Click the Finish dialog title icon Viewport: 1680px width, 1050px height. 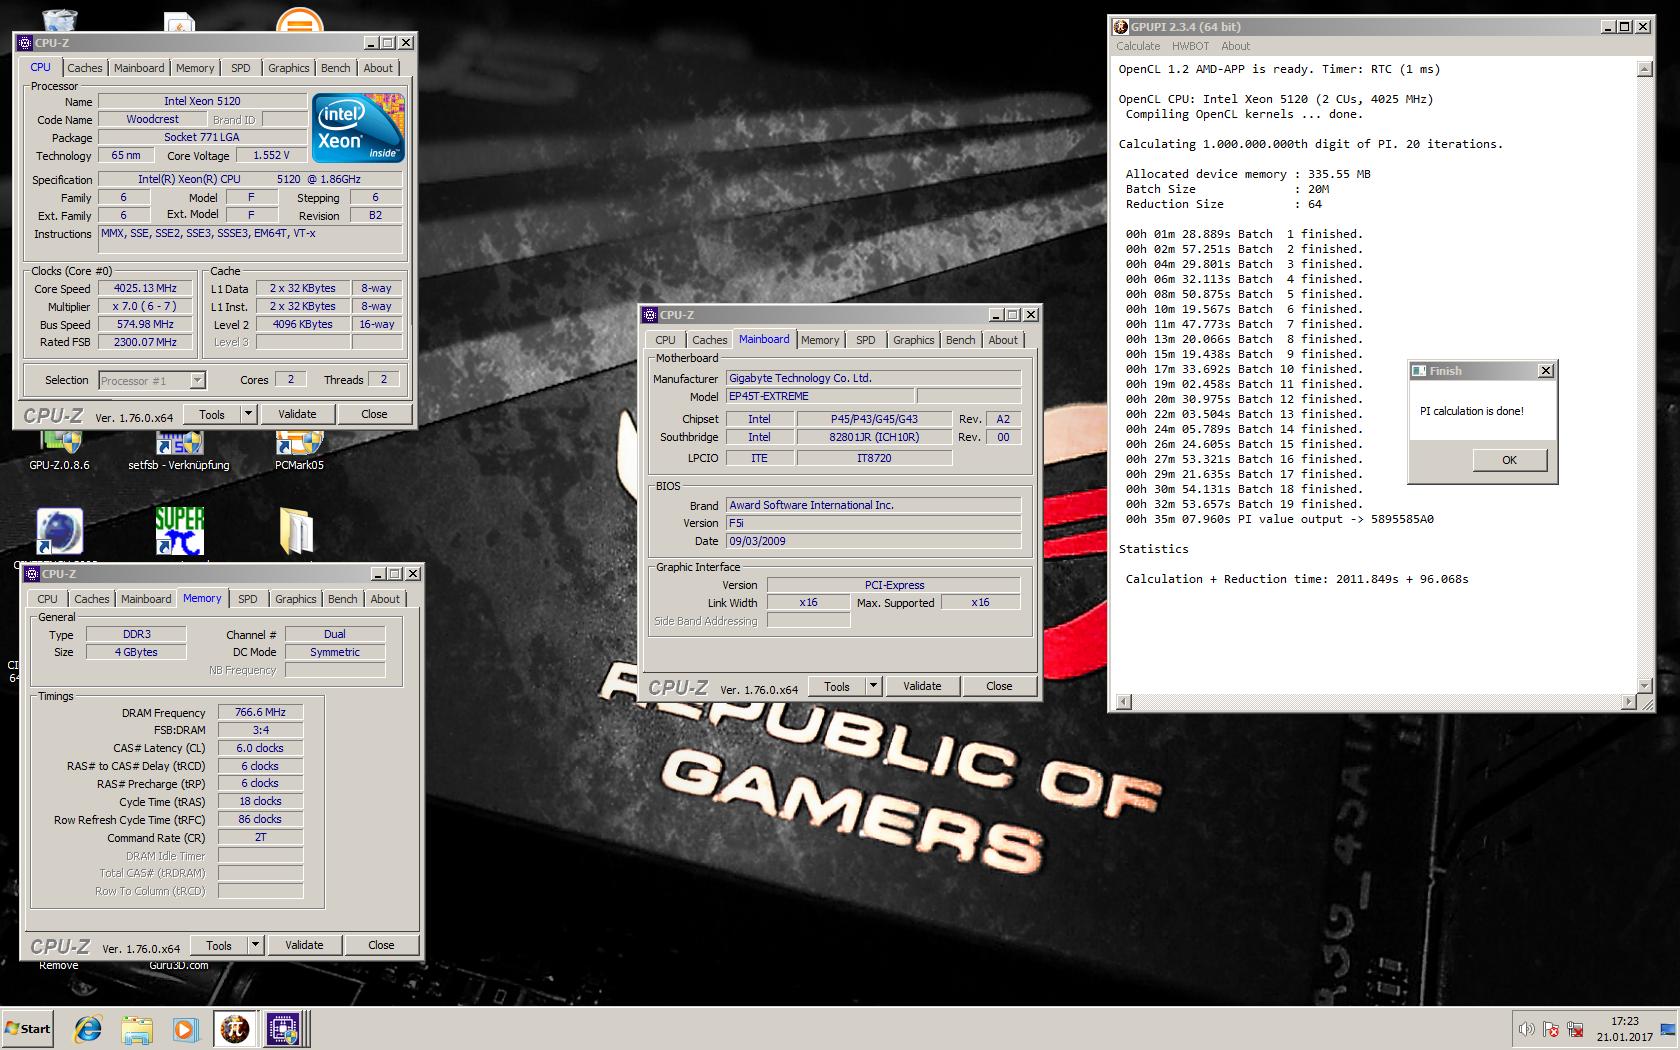tap(1418, 371)
